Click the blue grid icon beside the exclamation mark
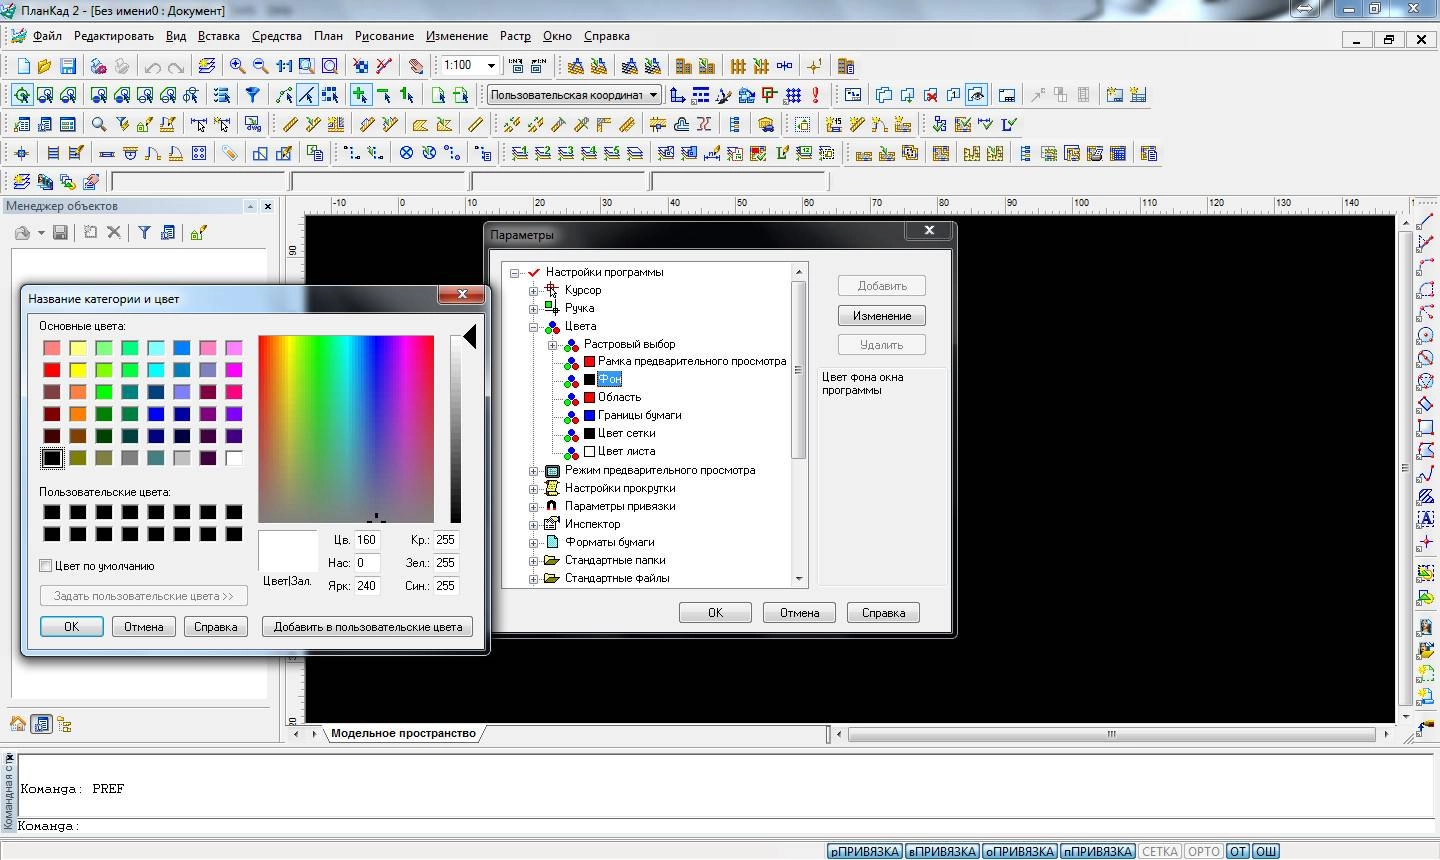Screen dimensions: 1440x860 tap(793, 95)
